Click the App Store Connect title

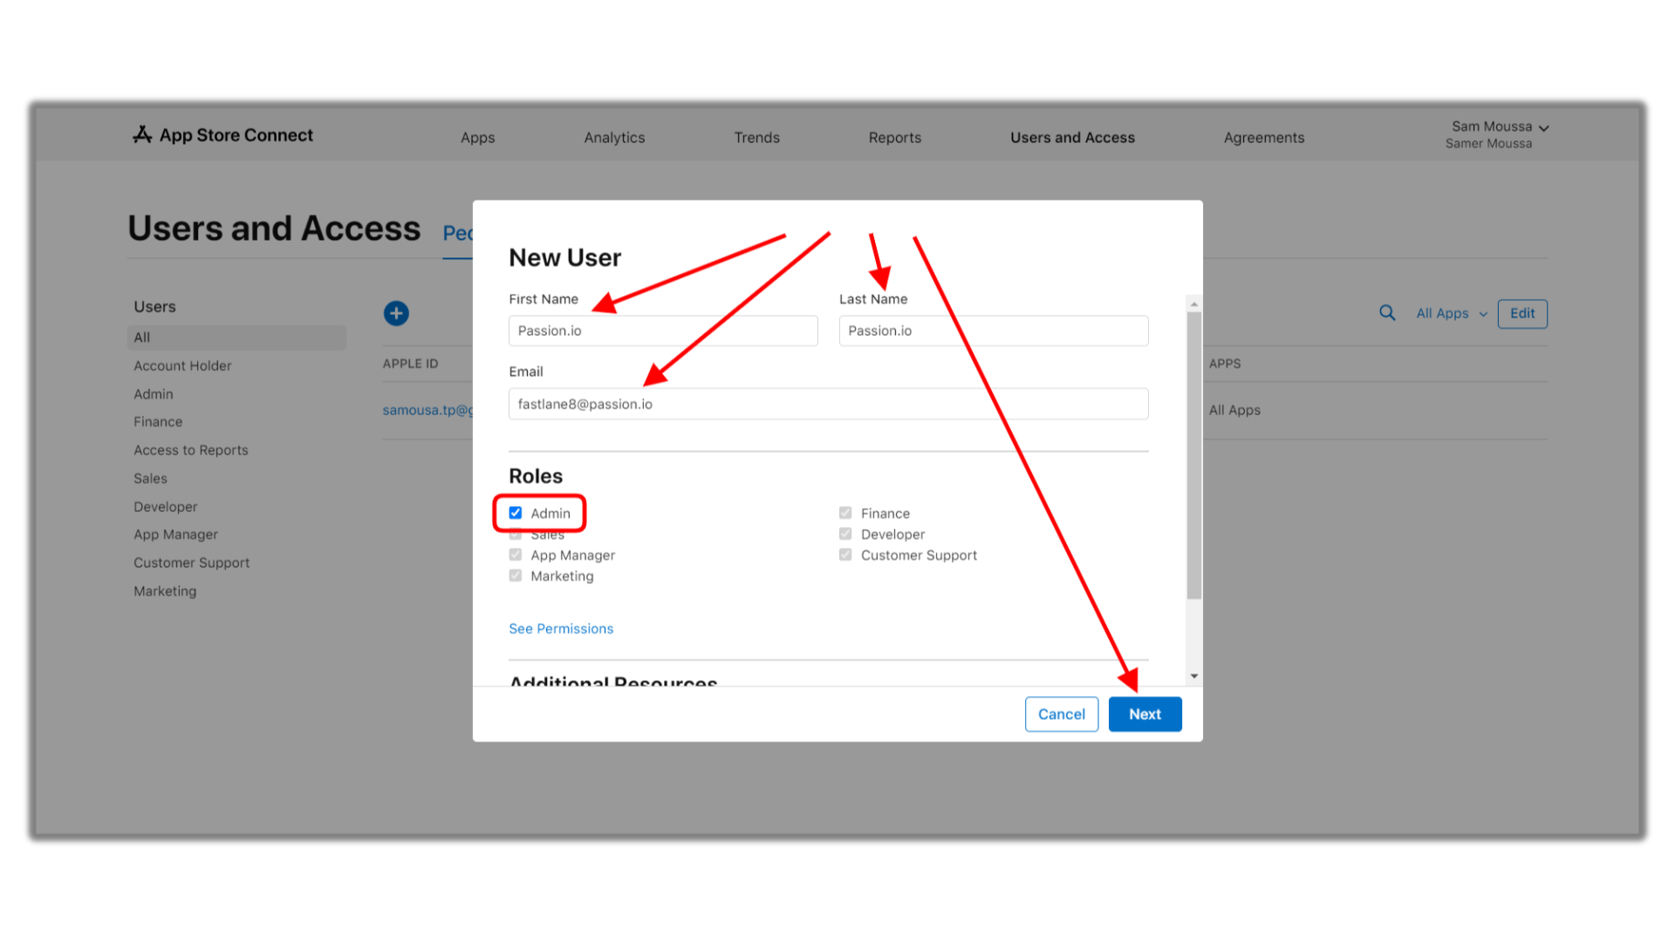(236, 135)
